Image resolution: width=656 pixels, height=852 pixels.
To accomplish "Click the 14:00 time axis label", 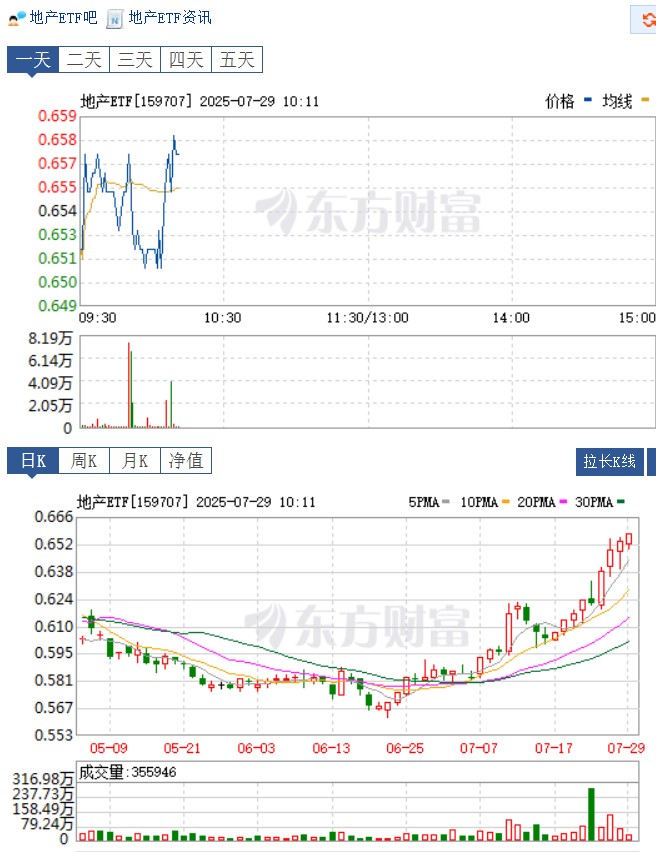I will point(511,318).
